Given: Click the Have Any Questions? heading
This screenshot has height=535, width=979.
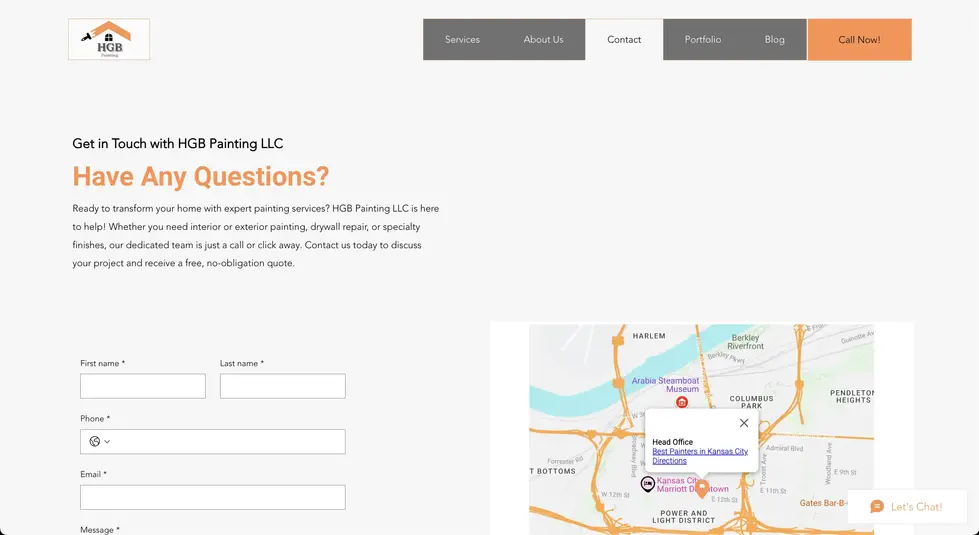Looking at the screenshot, I should click(x=200, y=176).
